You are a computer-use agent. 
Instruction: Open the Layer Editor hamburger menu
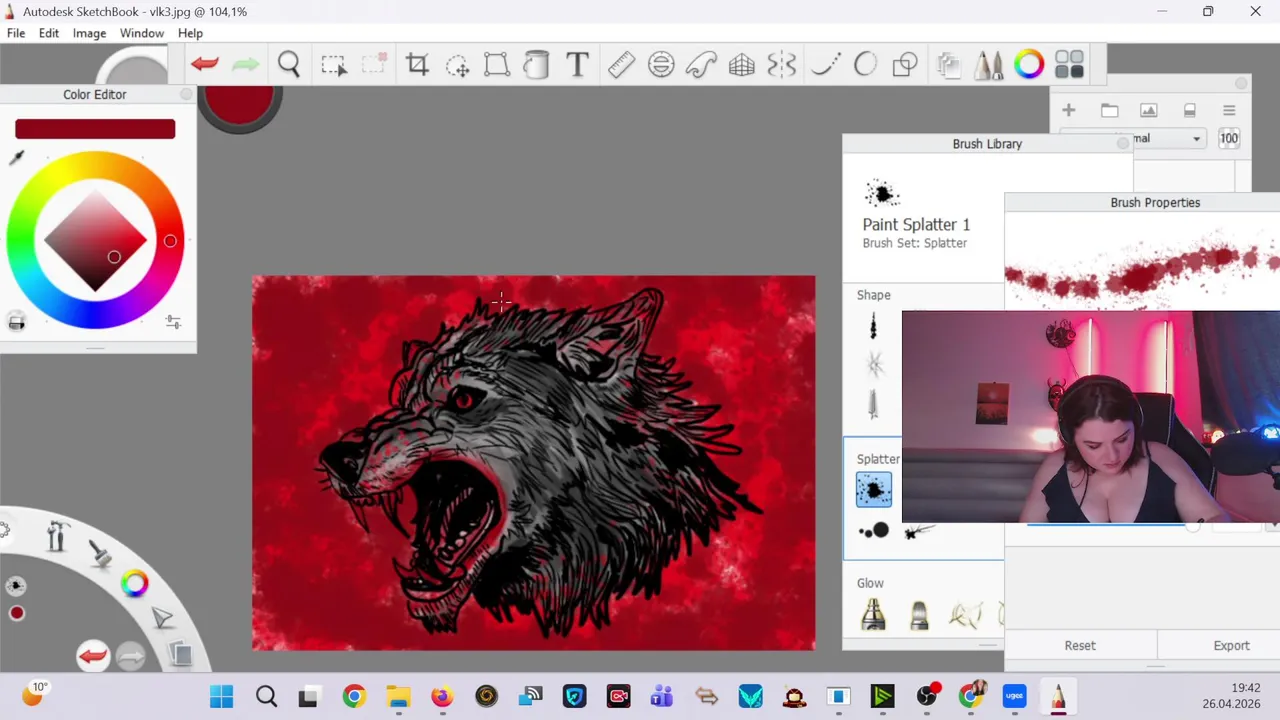(1229, 110)
